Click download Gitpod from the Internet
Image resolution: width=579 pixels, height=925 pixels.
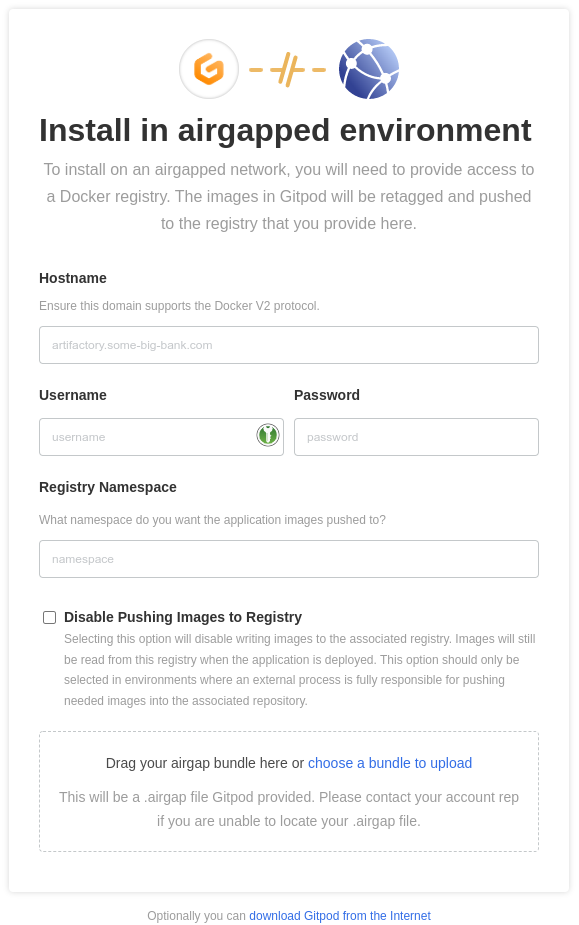click(339, 916)
